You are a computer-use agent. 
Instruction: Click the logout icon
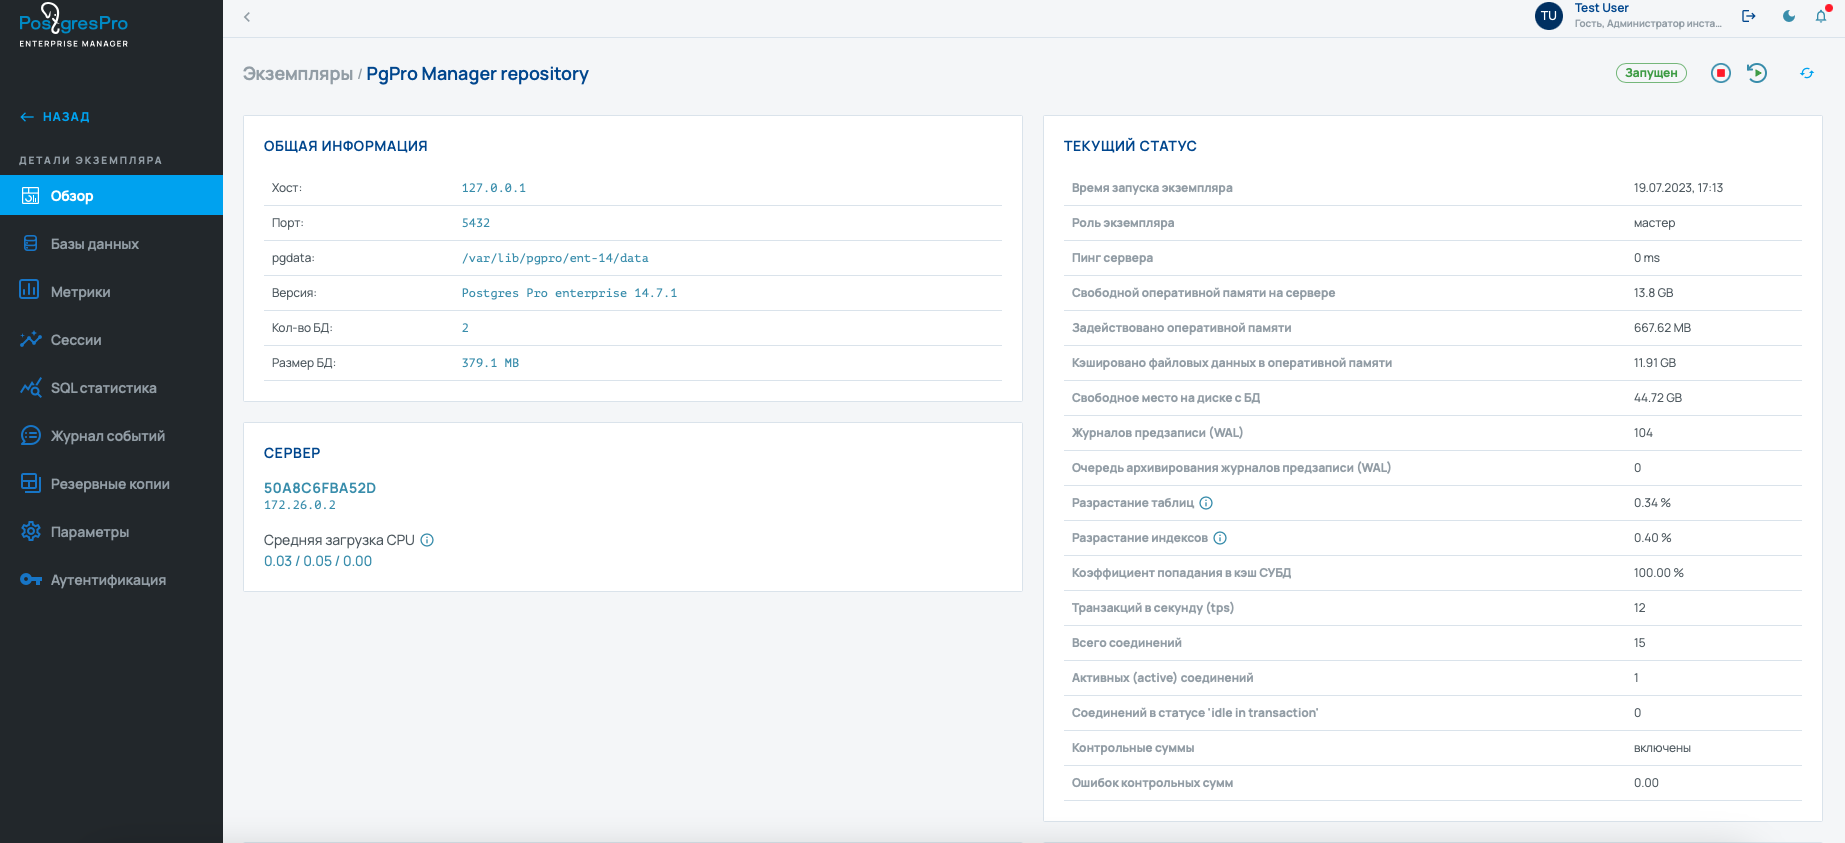tap(1749, 16)
